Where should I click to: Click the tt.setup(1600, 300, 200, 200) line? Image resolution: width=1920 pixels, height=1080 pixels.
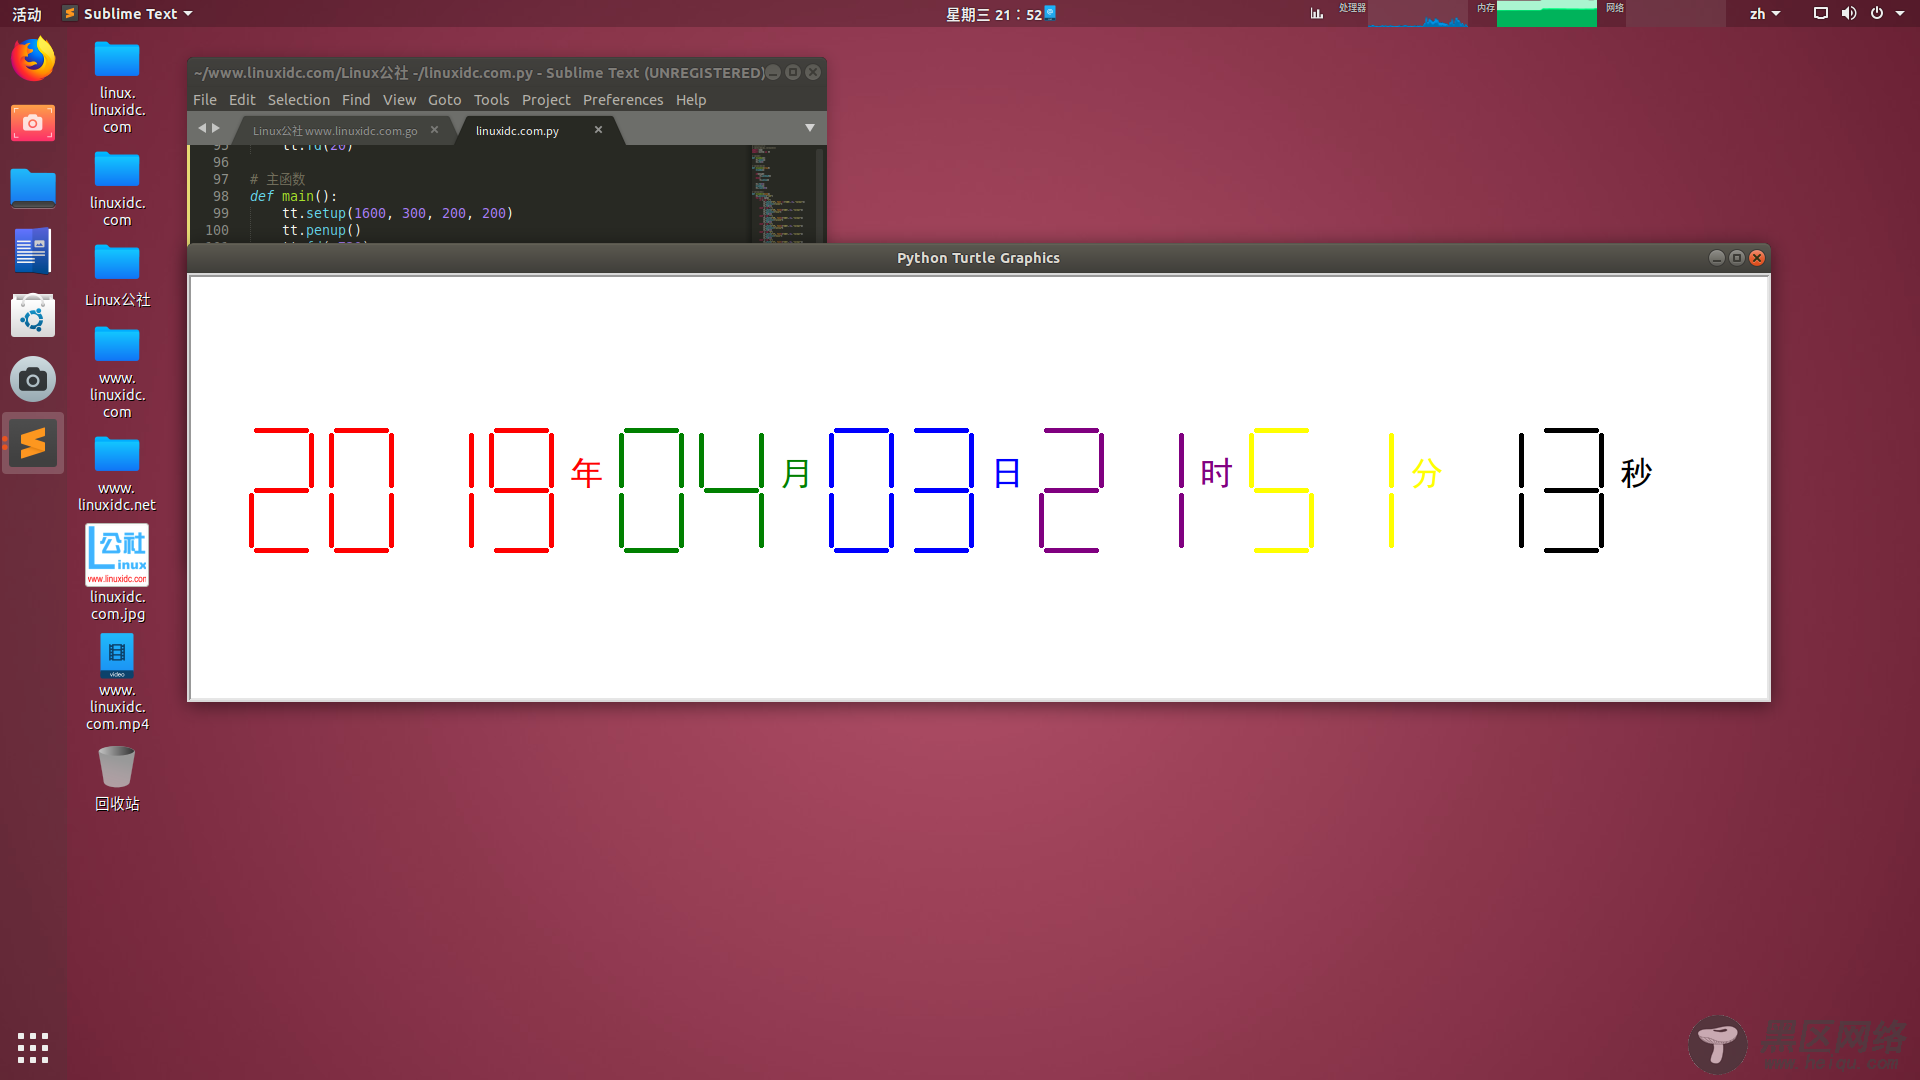(x=397, y=213)
